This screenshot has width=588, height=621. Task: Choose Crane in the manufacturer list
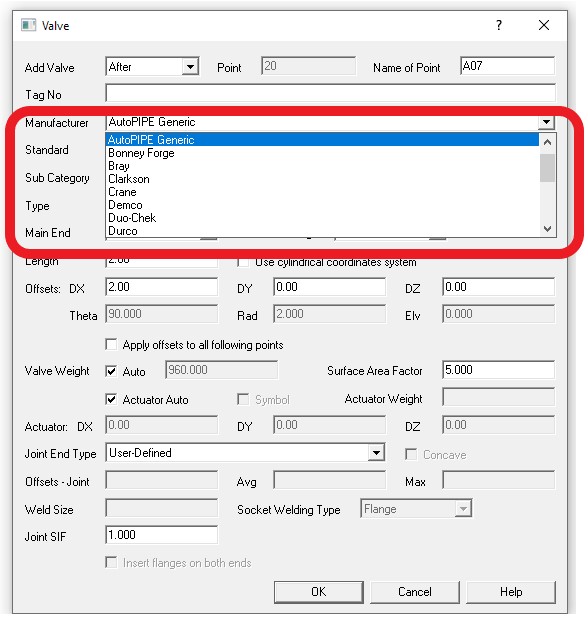(x=122, y=192)
